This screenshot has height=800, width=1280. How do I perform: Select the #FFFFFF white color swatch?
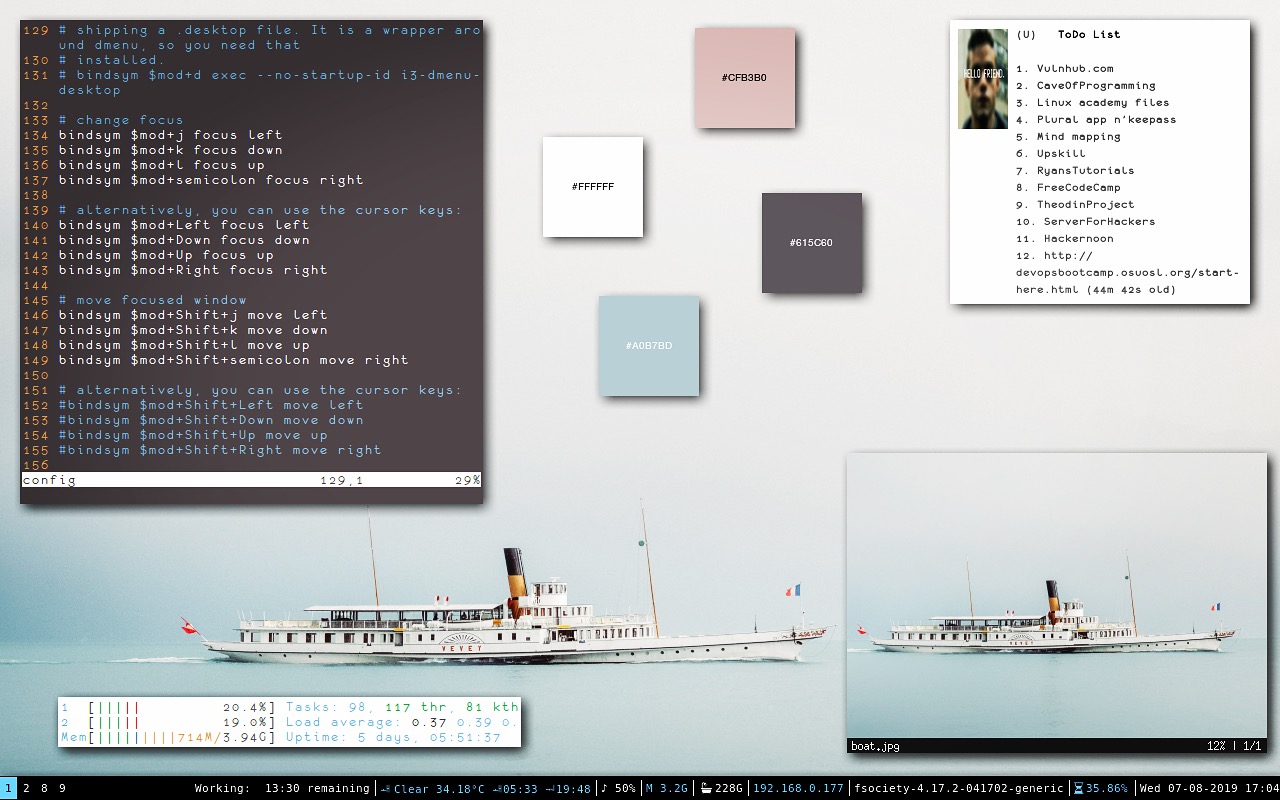pyautogui.click(x=593, y=187)
